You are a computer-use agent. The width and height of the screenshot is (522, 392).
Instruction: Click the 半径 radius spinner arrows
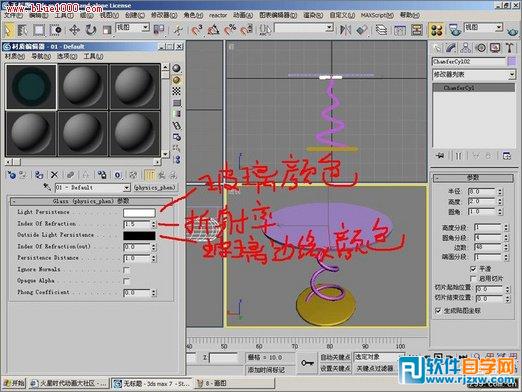[500, 192]
